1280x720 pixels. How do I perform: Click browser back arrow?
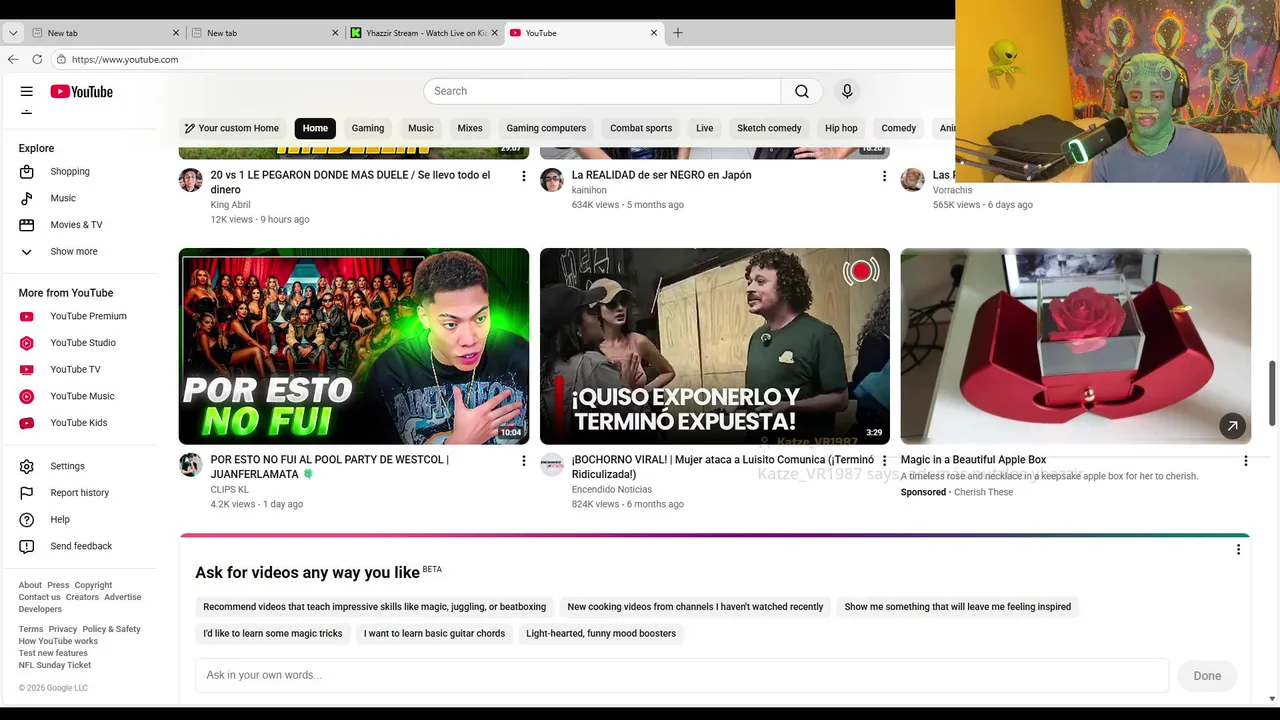tap(13, 59)
